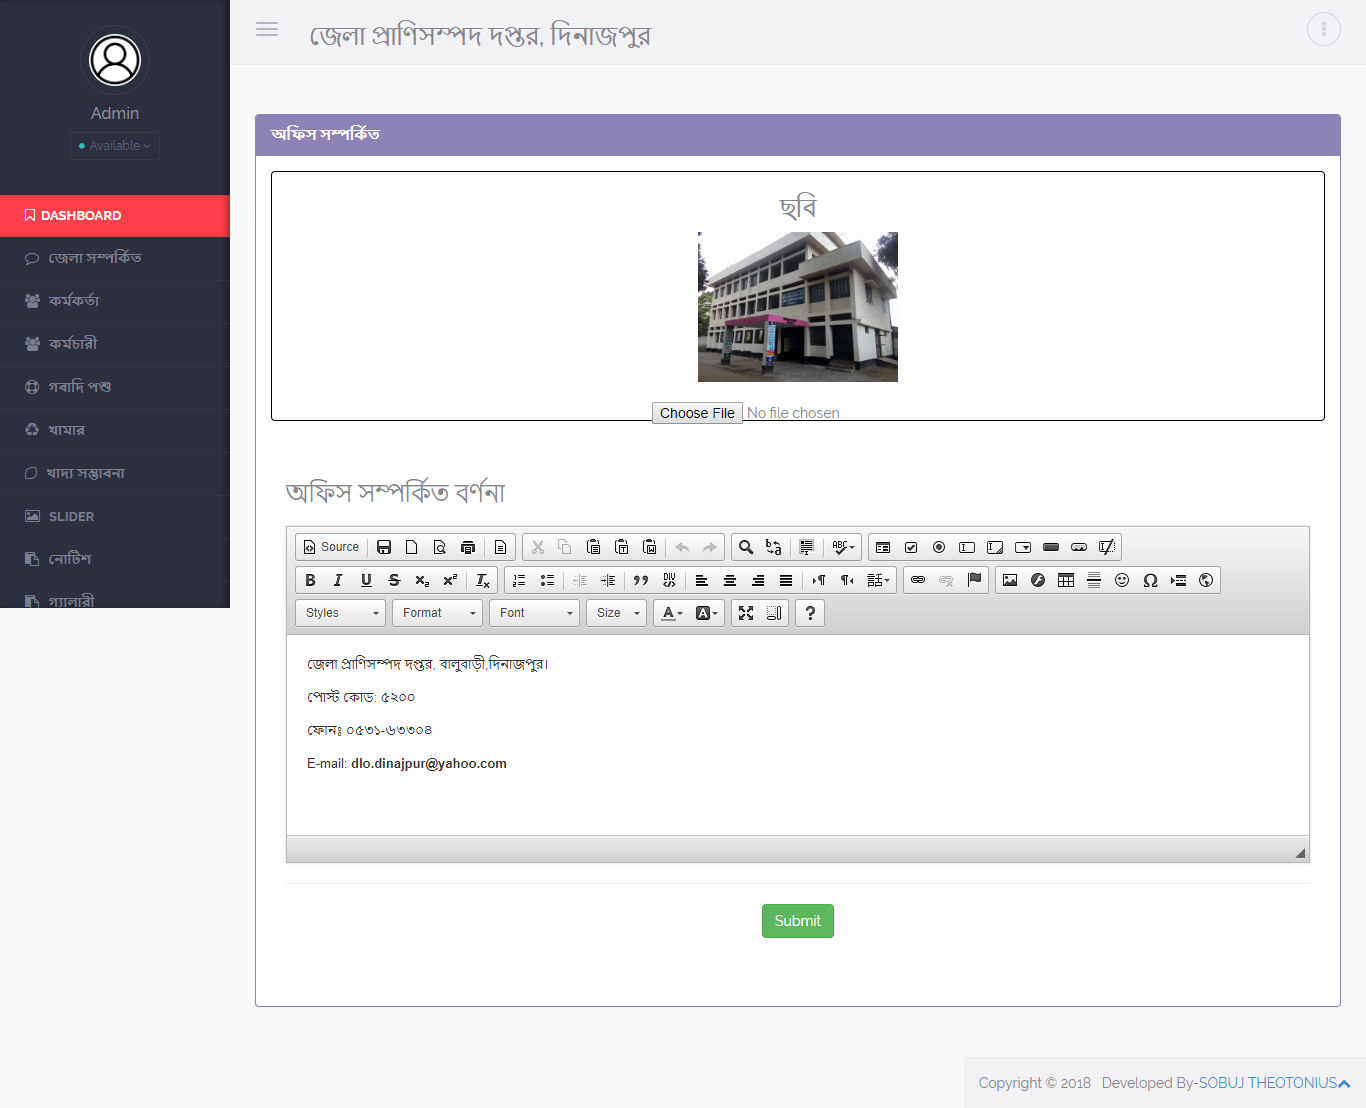Select the Find icon in the editor toolbar

point(745,547)
